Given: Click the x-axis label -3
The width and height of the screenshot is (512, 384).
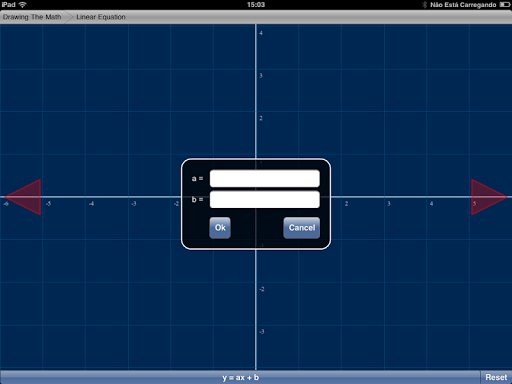Looking at the screenshot, I should tap(134, 203).
